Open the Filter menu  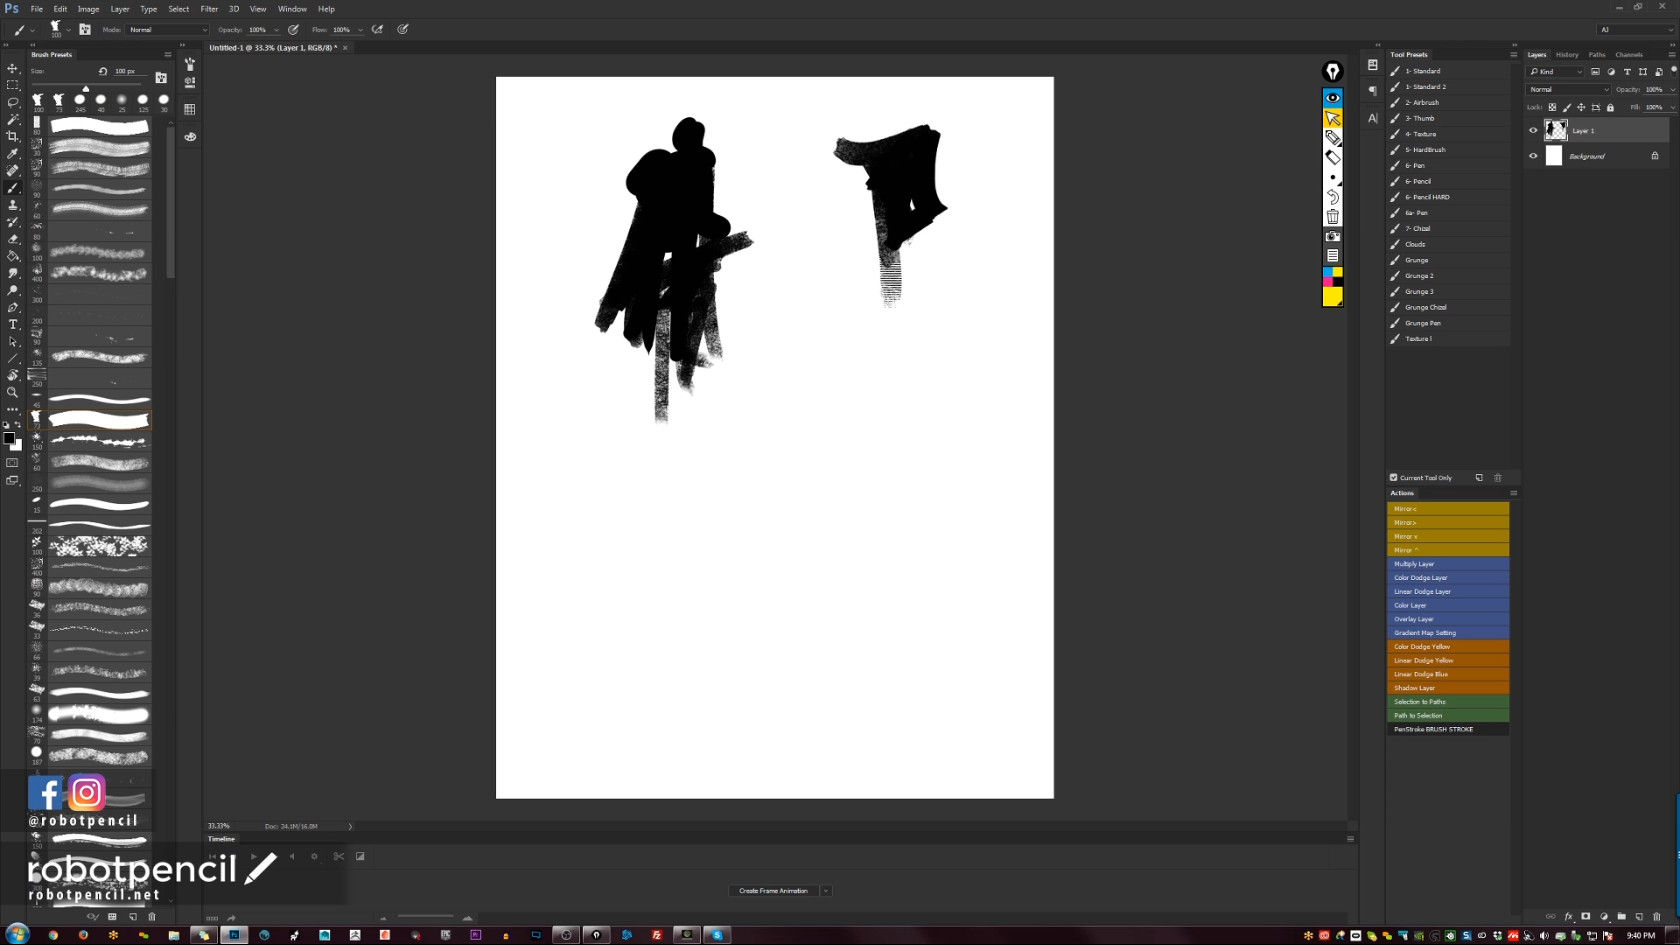(x=209, y=9)
